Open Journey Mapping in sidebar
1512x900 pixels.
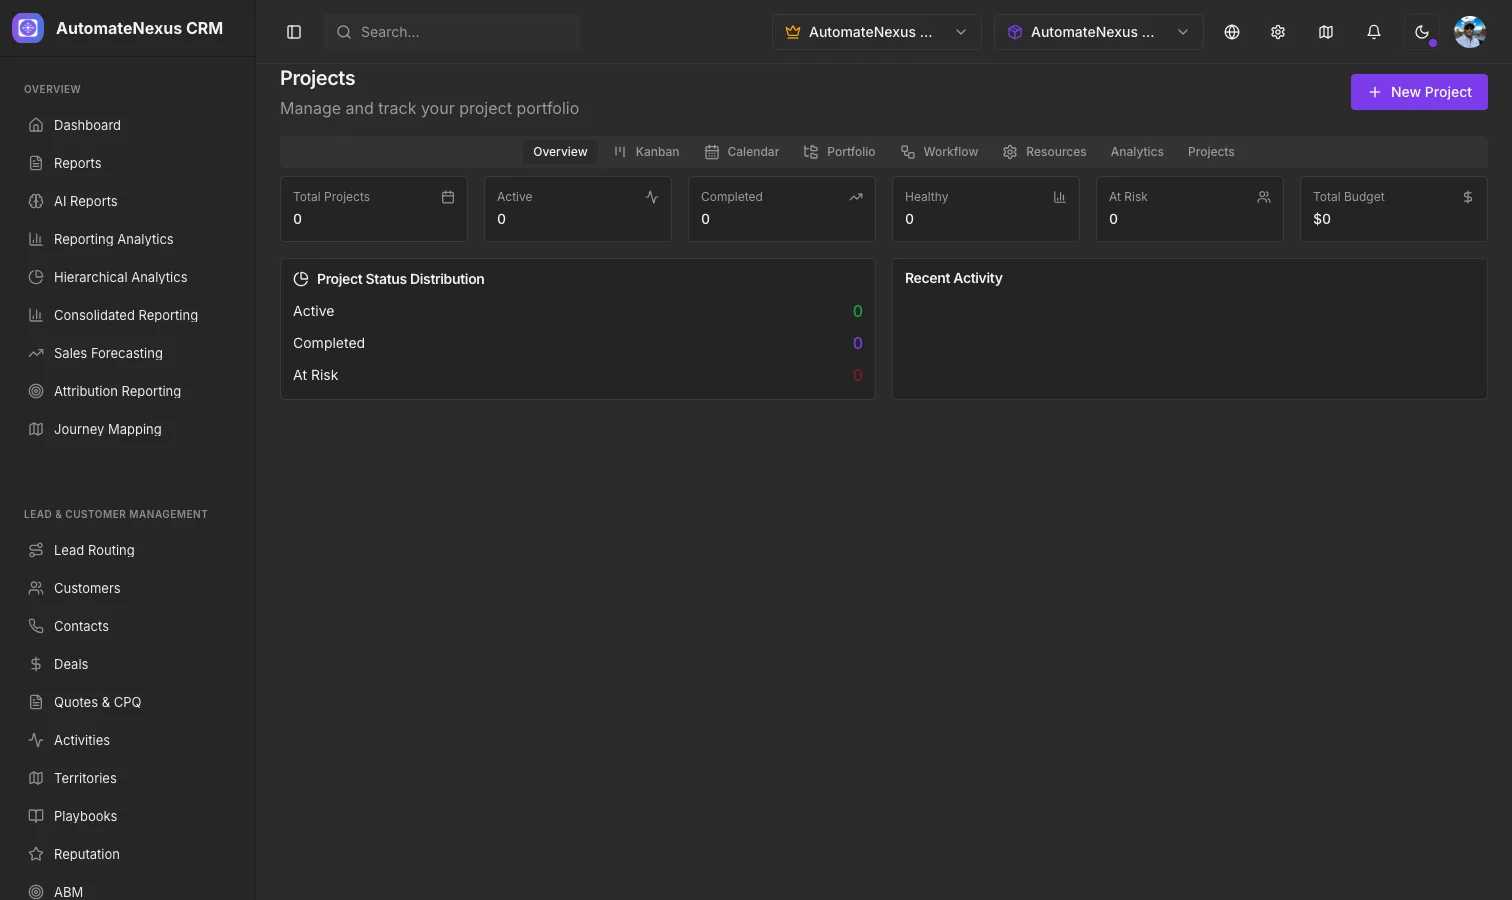pos(128,429)
